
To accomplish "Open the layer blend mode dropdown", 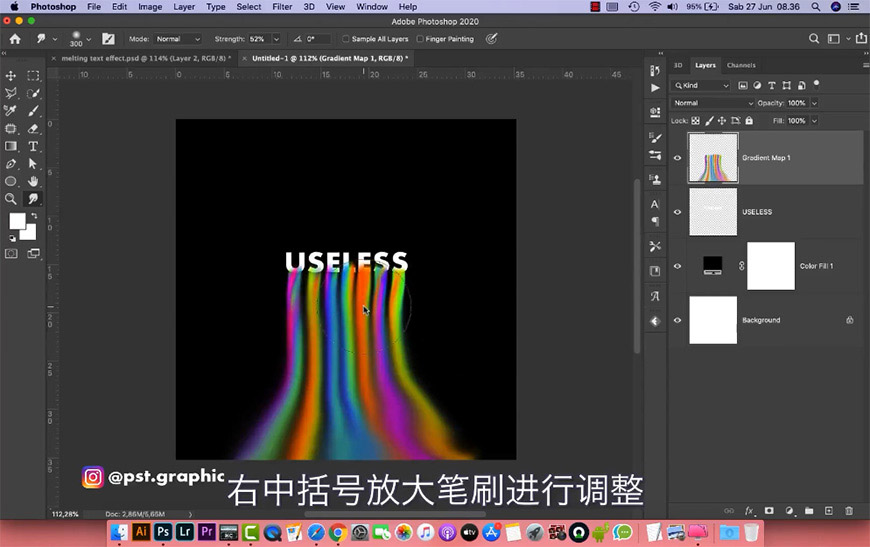I will click(x=713, y=103).
